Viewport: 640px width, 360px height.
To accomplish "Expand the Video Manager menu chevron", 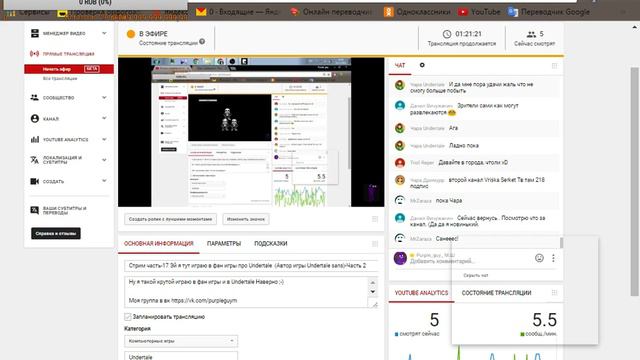I will pos(104,33).
